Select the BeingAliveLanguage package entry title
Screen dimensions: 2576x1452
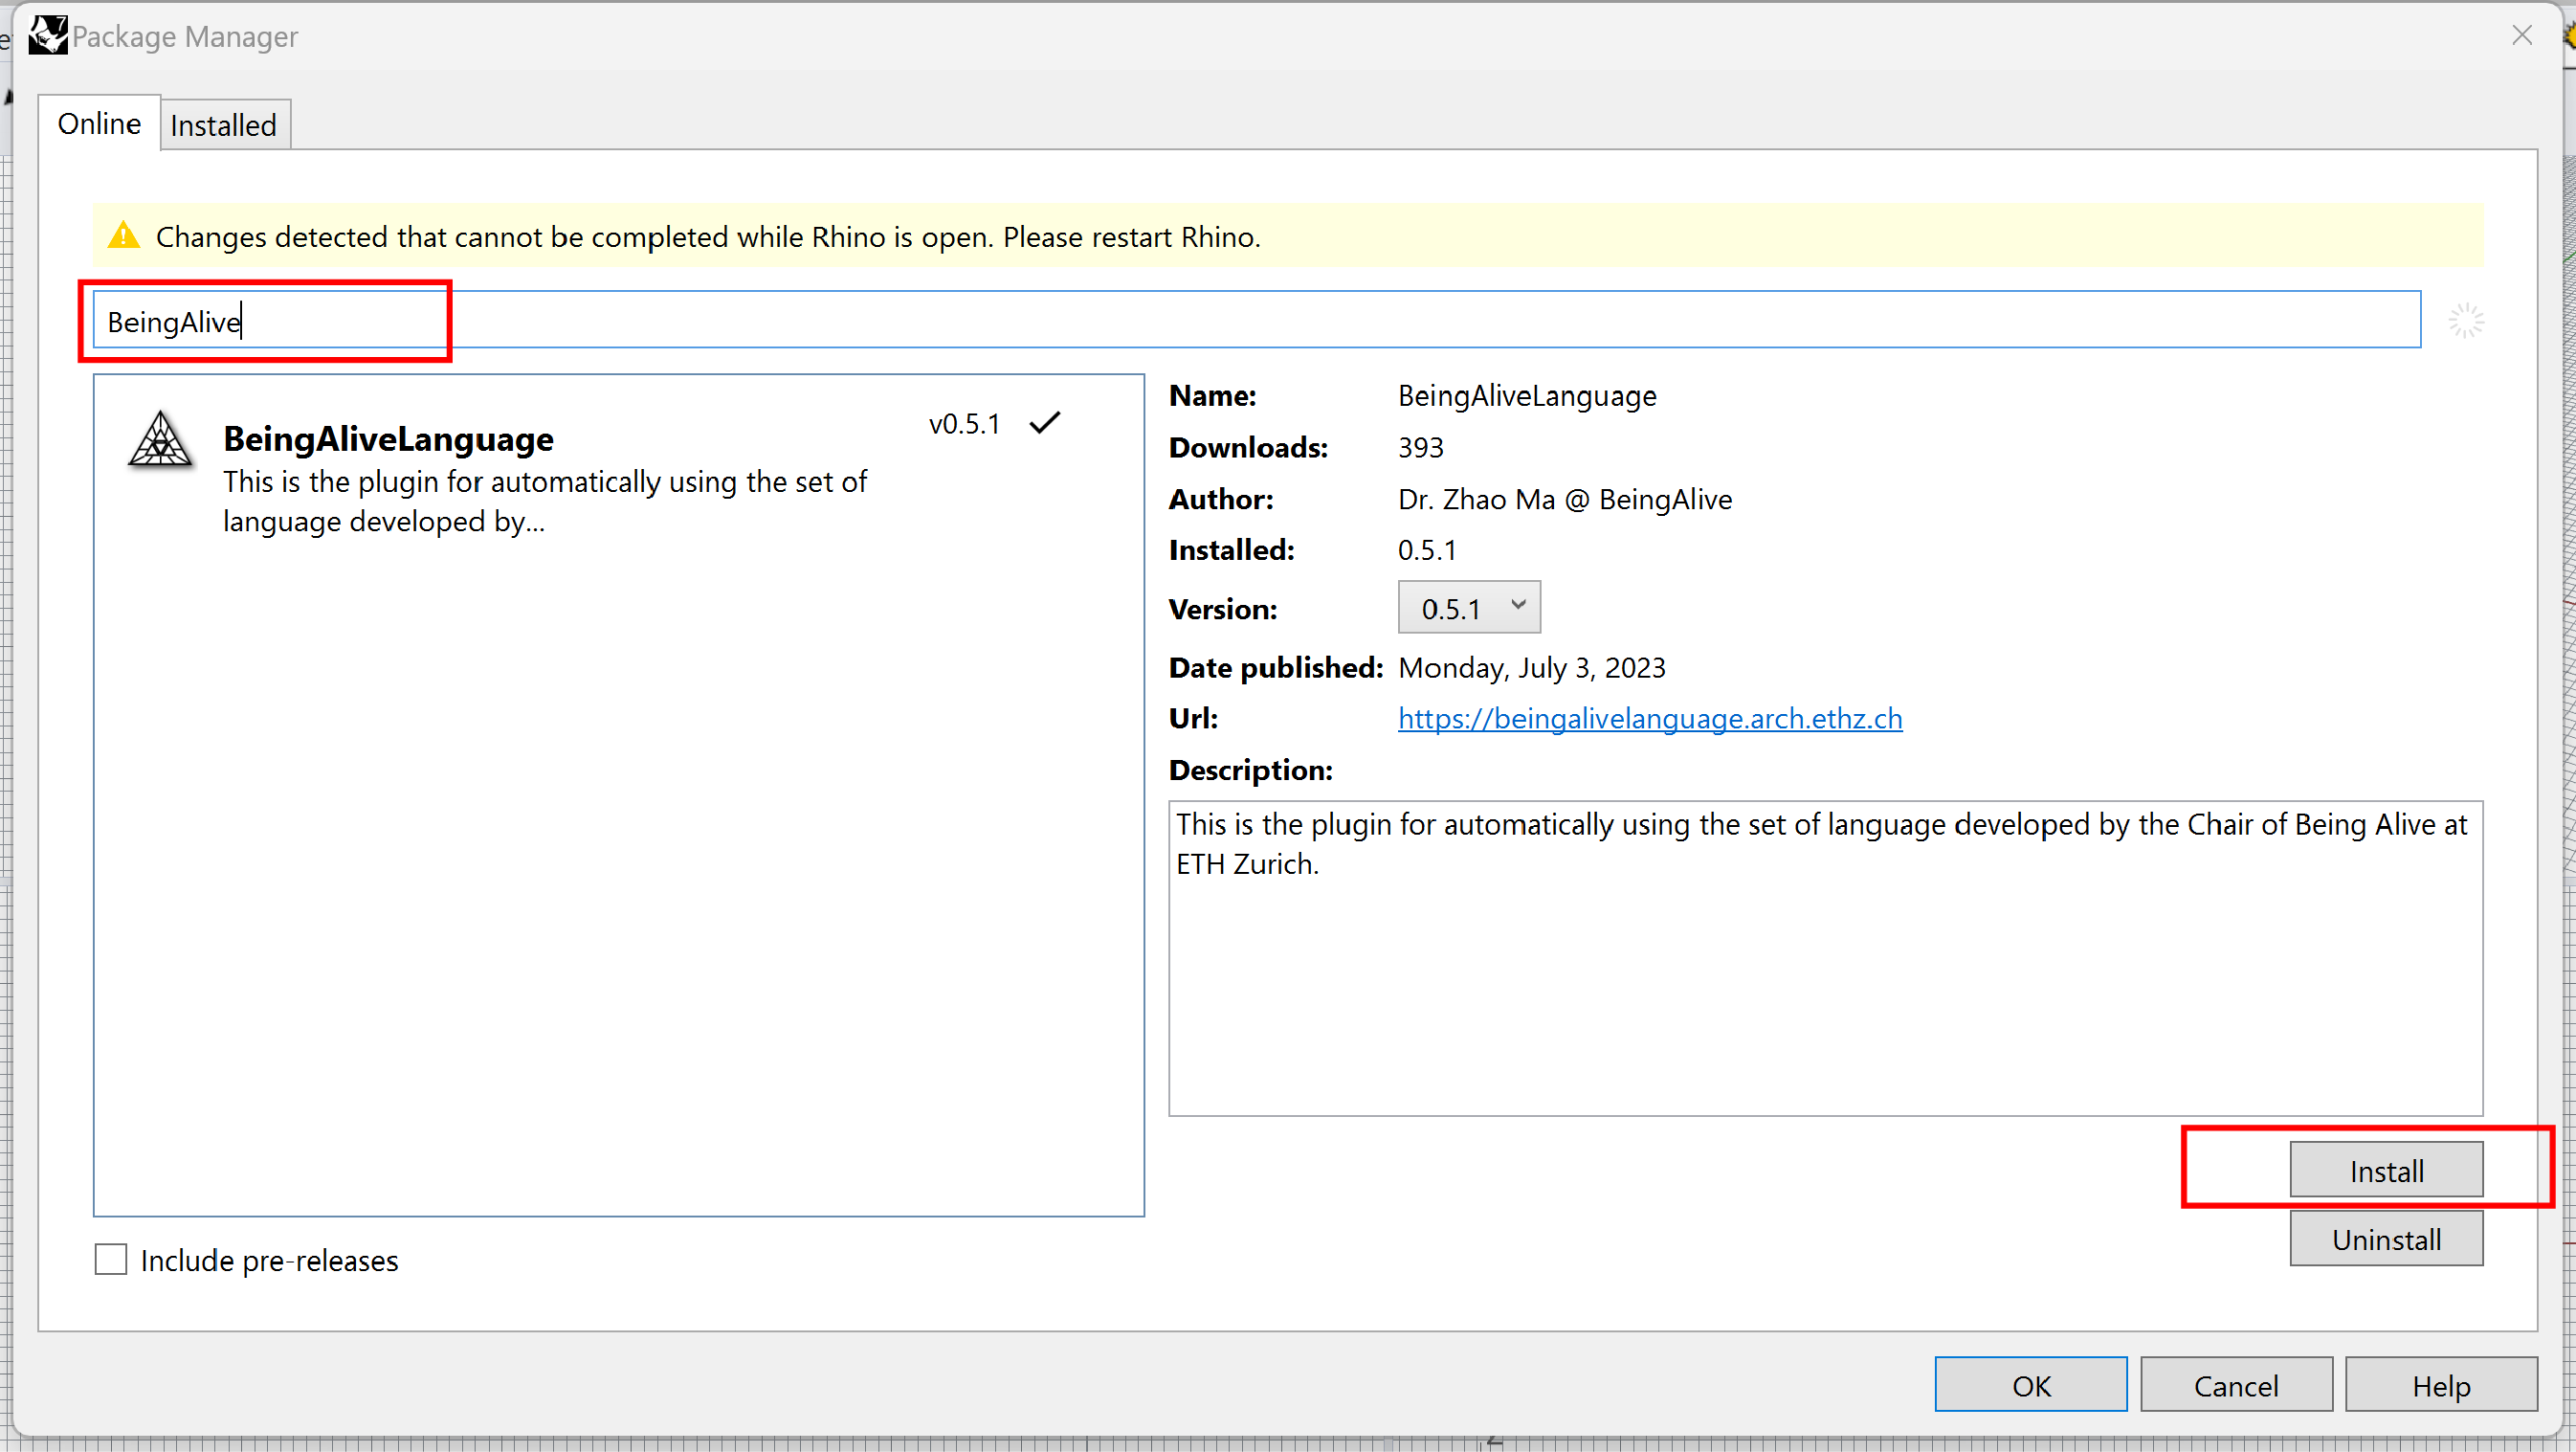(388, 439)
